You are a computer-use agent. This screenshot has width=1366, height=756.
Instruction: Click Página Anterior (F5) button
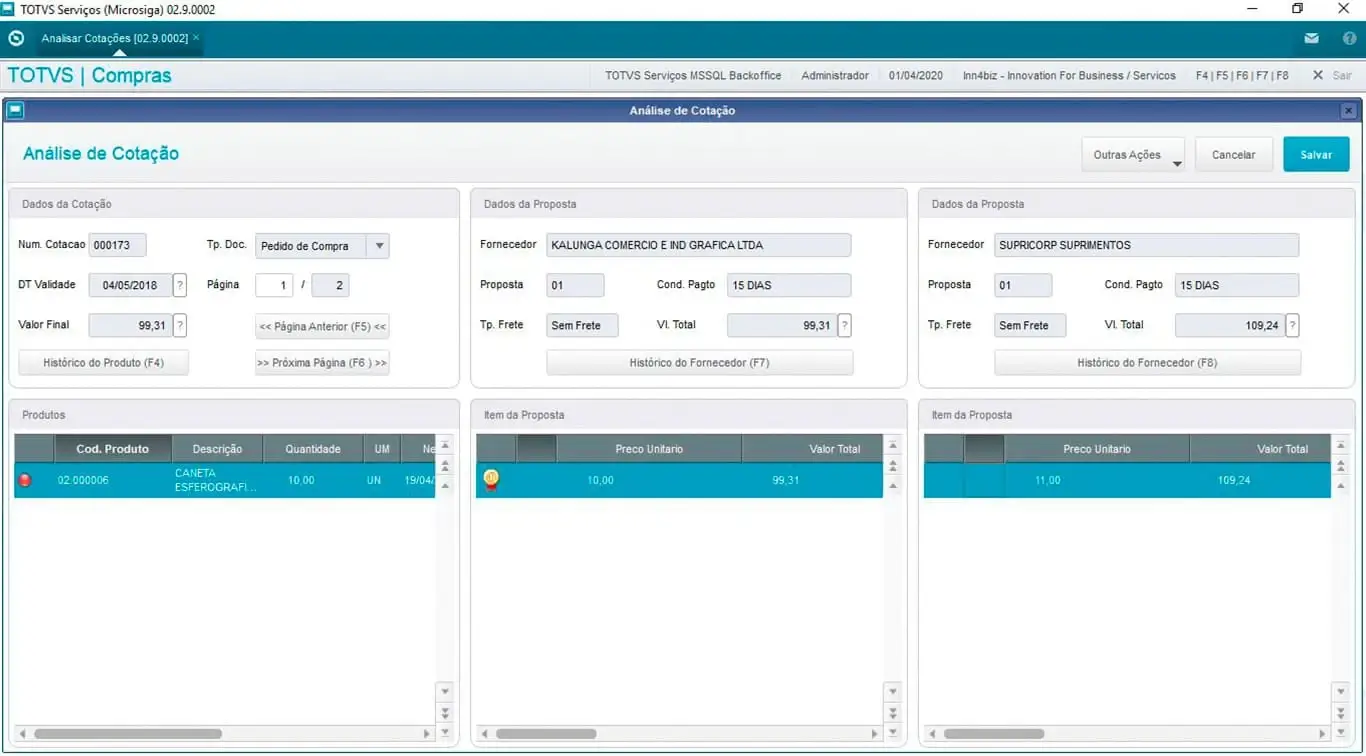click(x=322, y=326)
